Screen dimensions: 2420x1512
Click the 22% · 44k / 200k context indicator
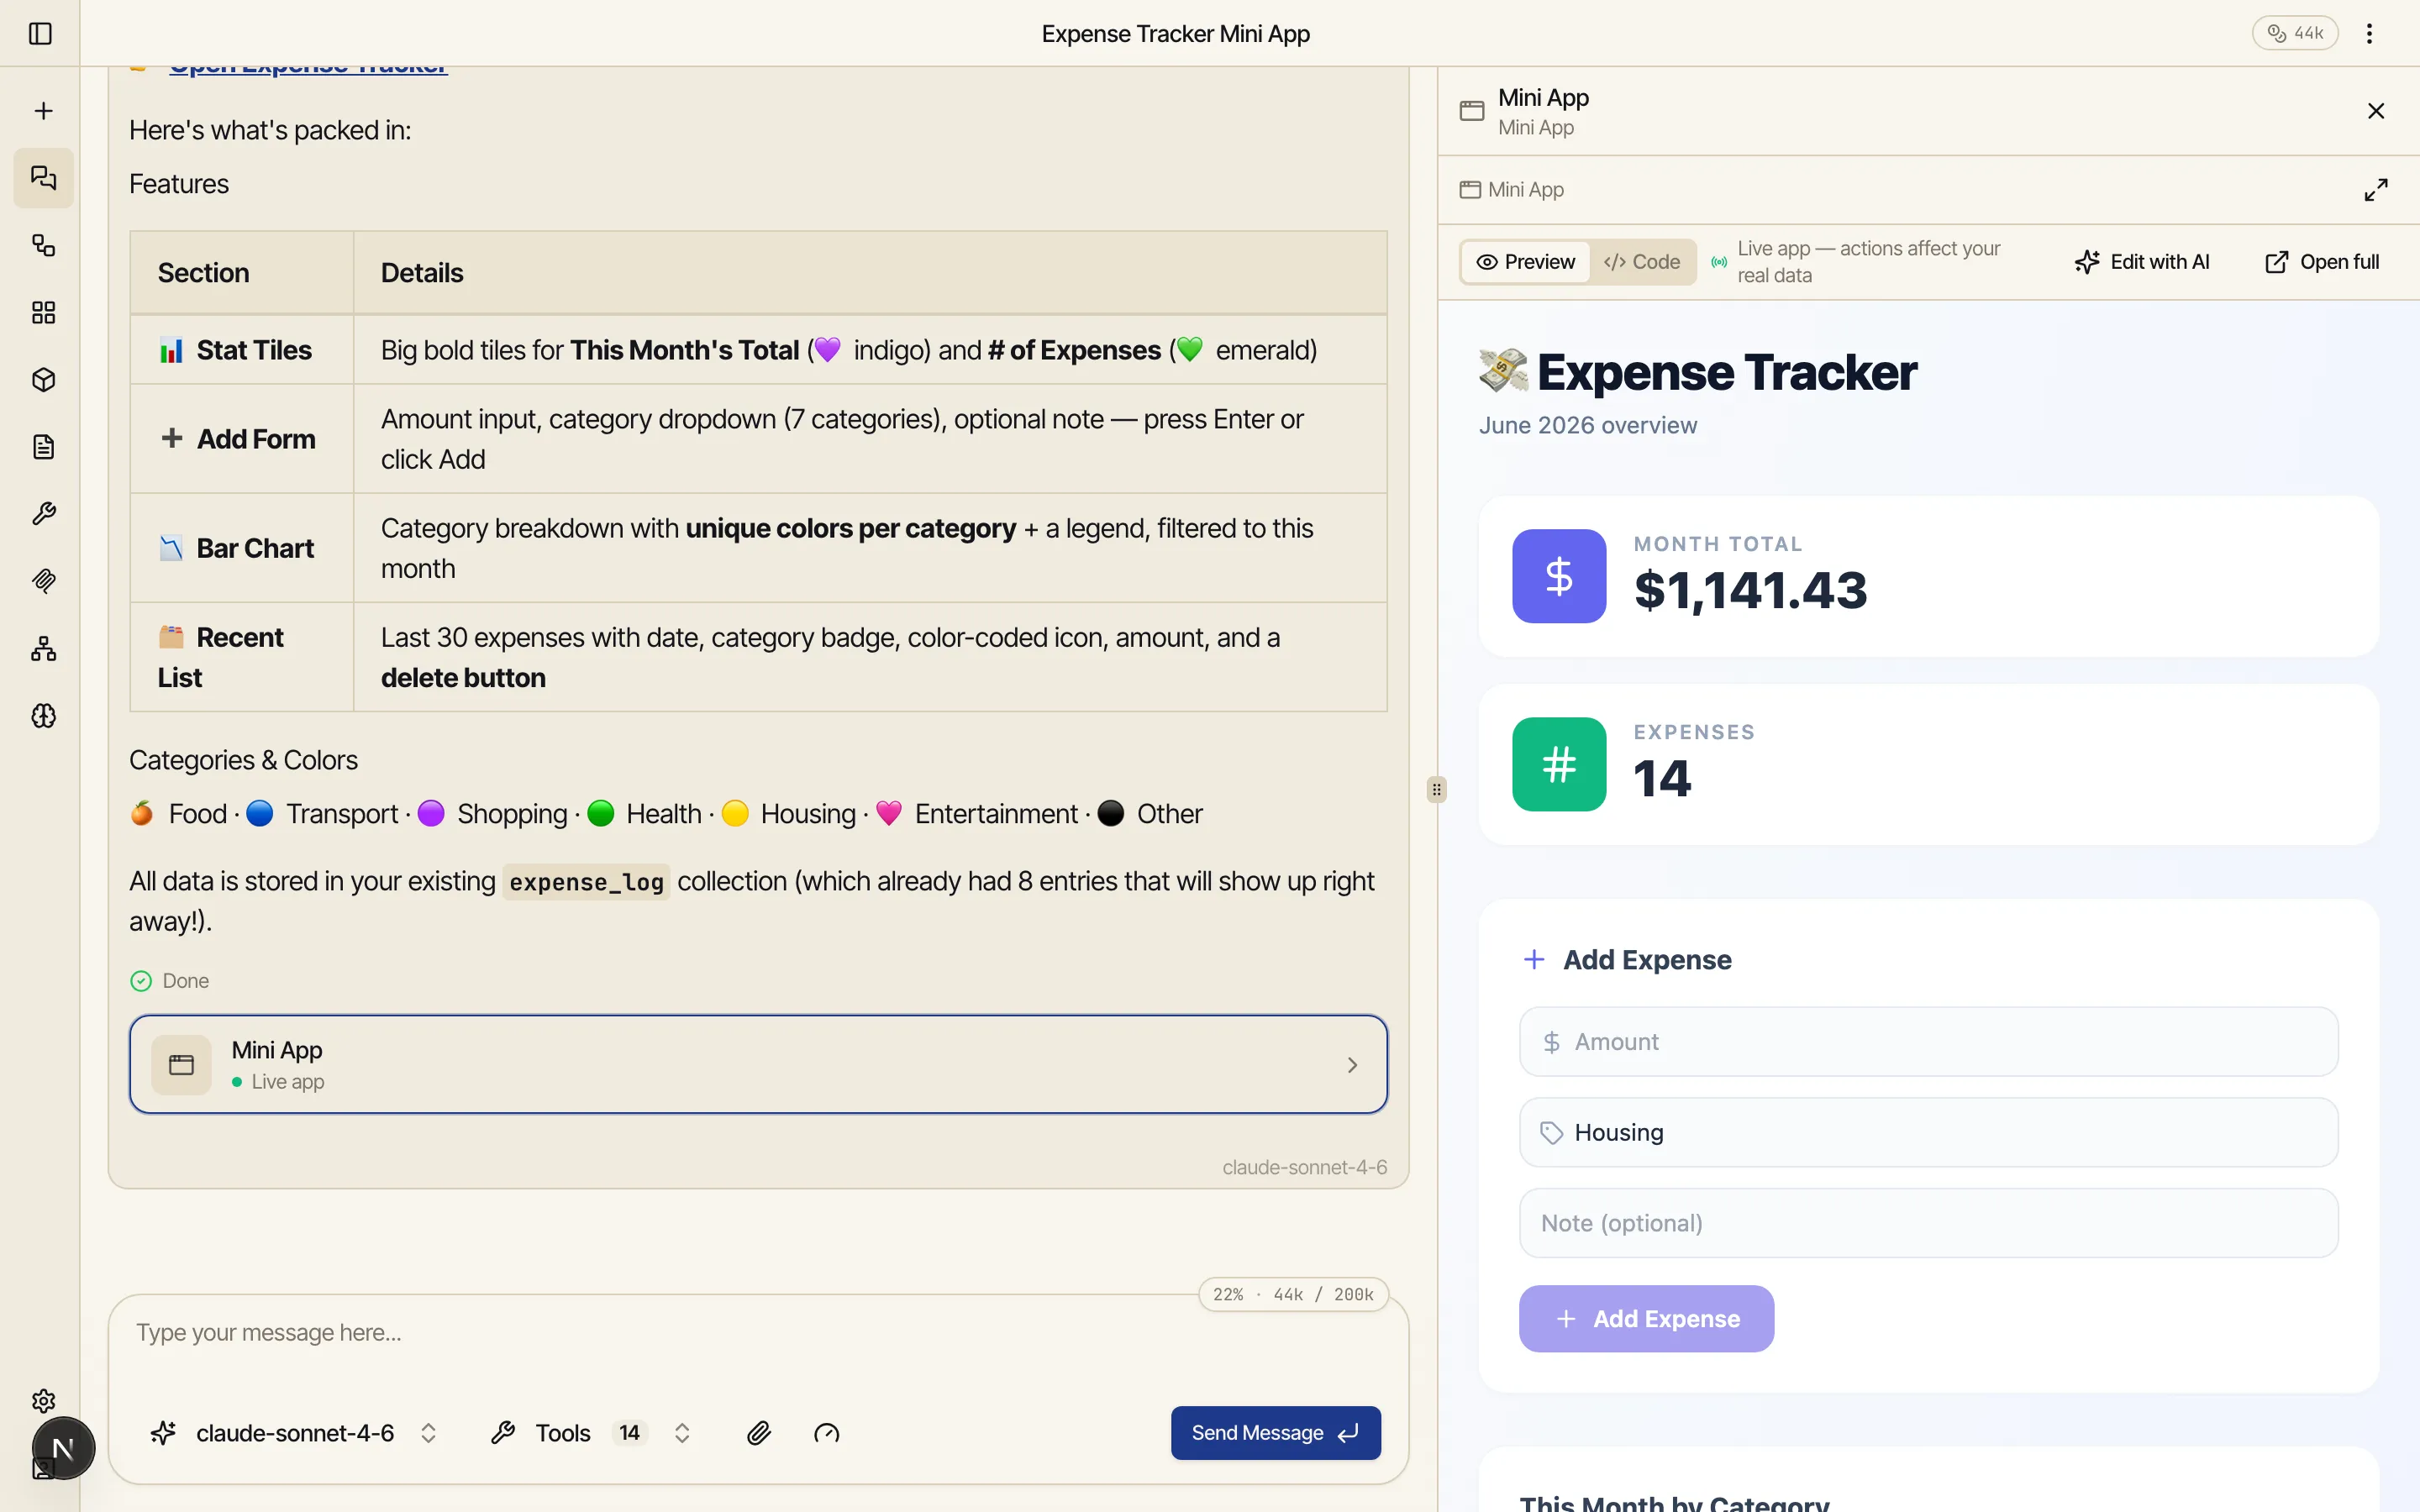point(1293,1294)
